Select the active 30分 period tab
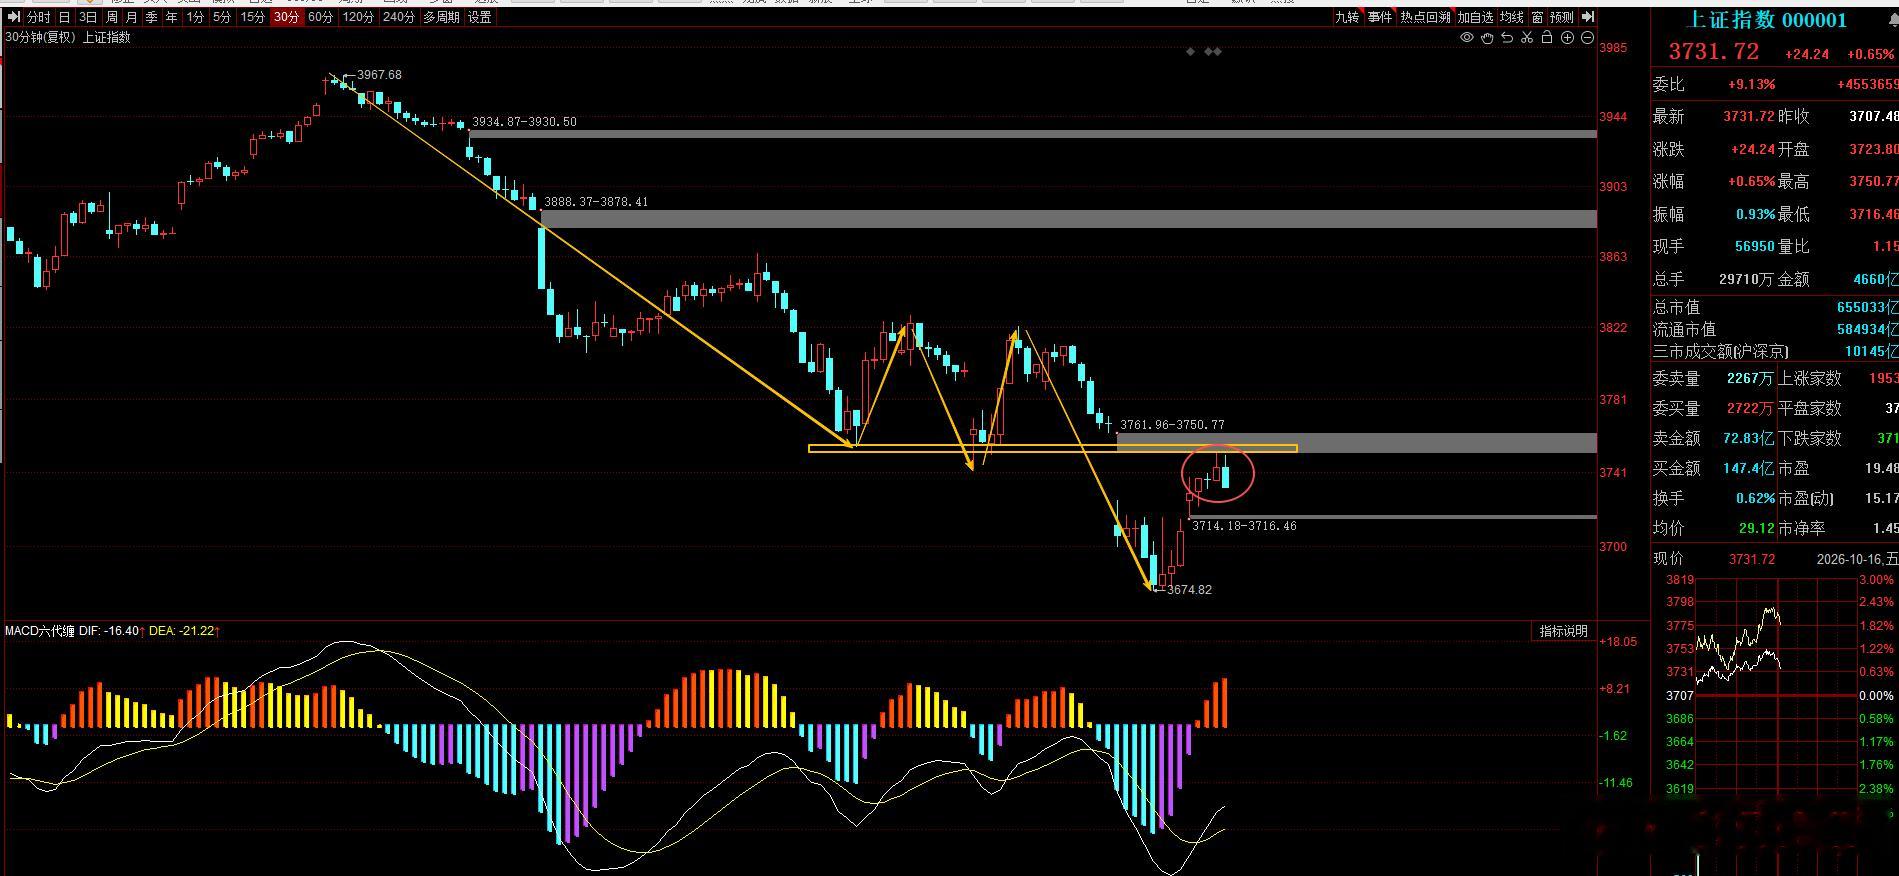The width and height of the screenshot is (1899, 876). [x=287, y=17]
